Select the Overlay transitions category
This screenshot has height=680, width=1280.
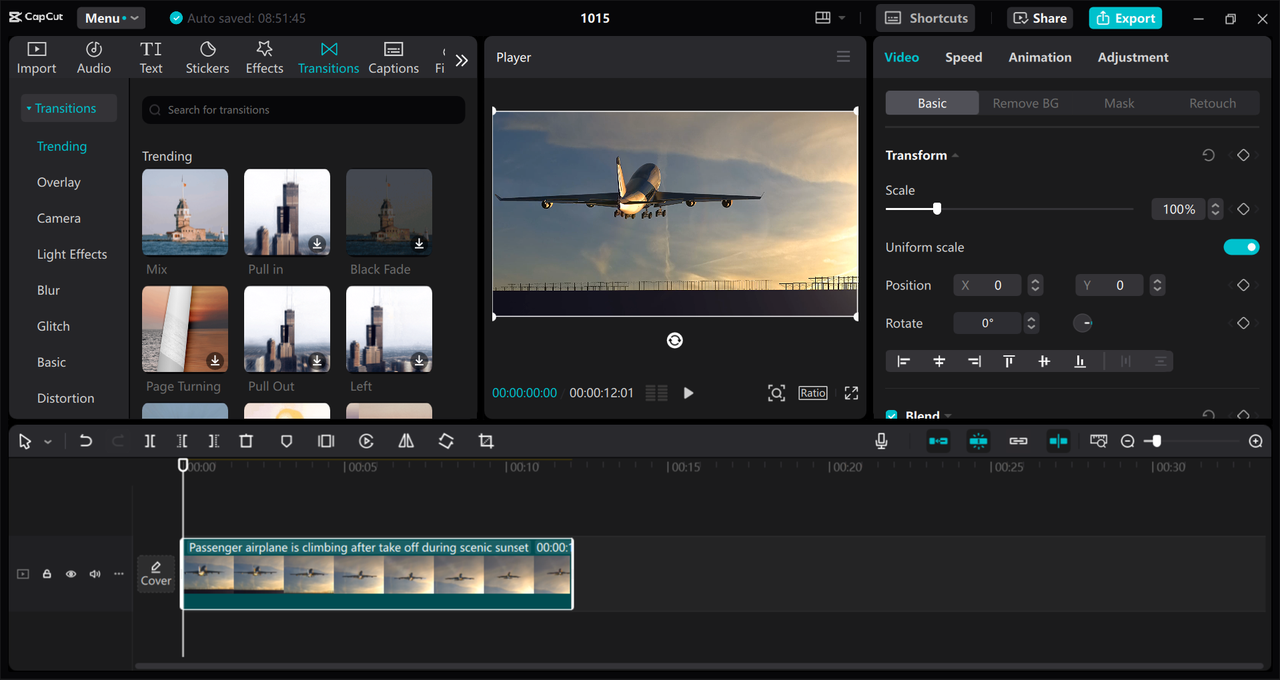click(59, 182)
